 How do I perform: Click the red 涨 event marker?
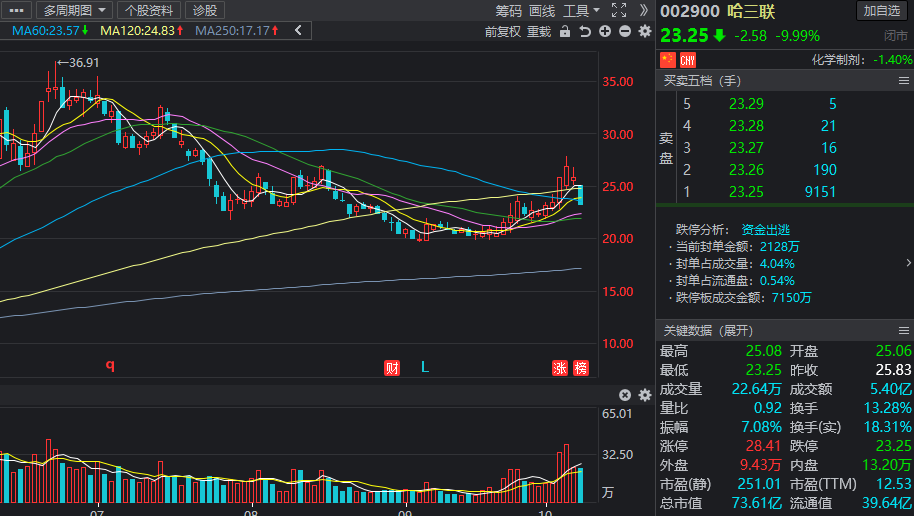coord(560,368)
